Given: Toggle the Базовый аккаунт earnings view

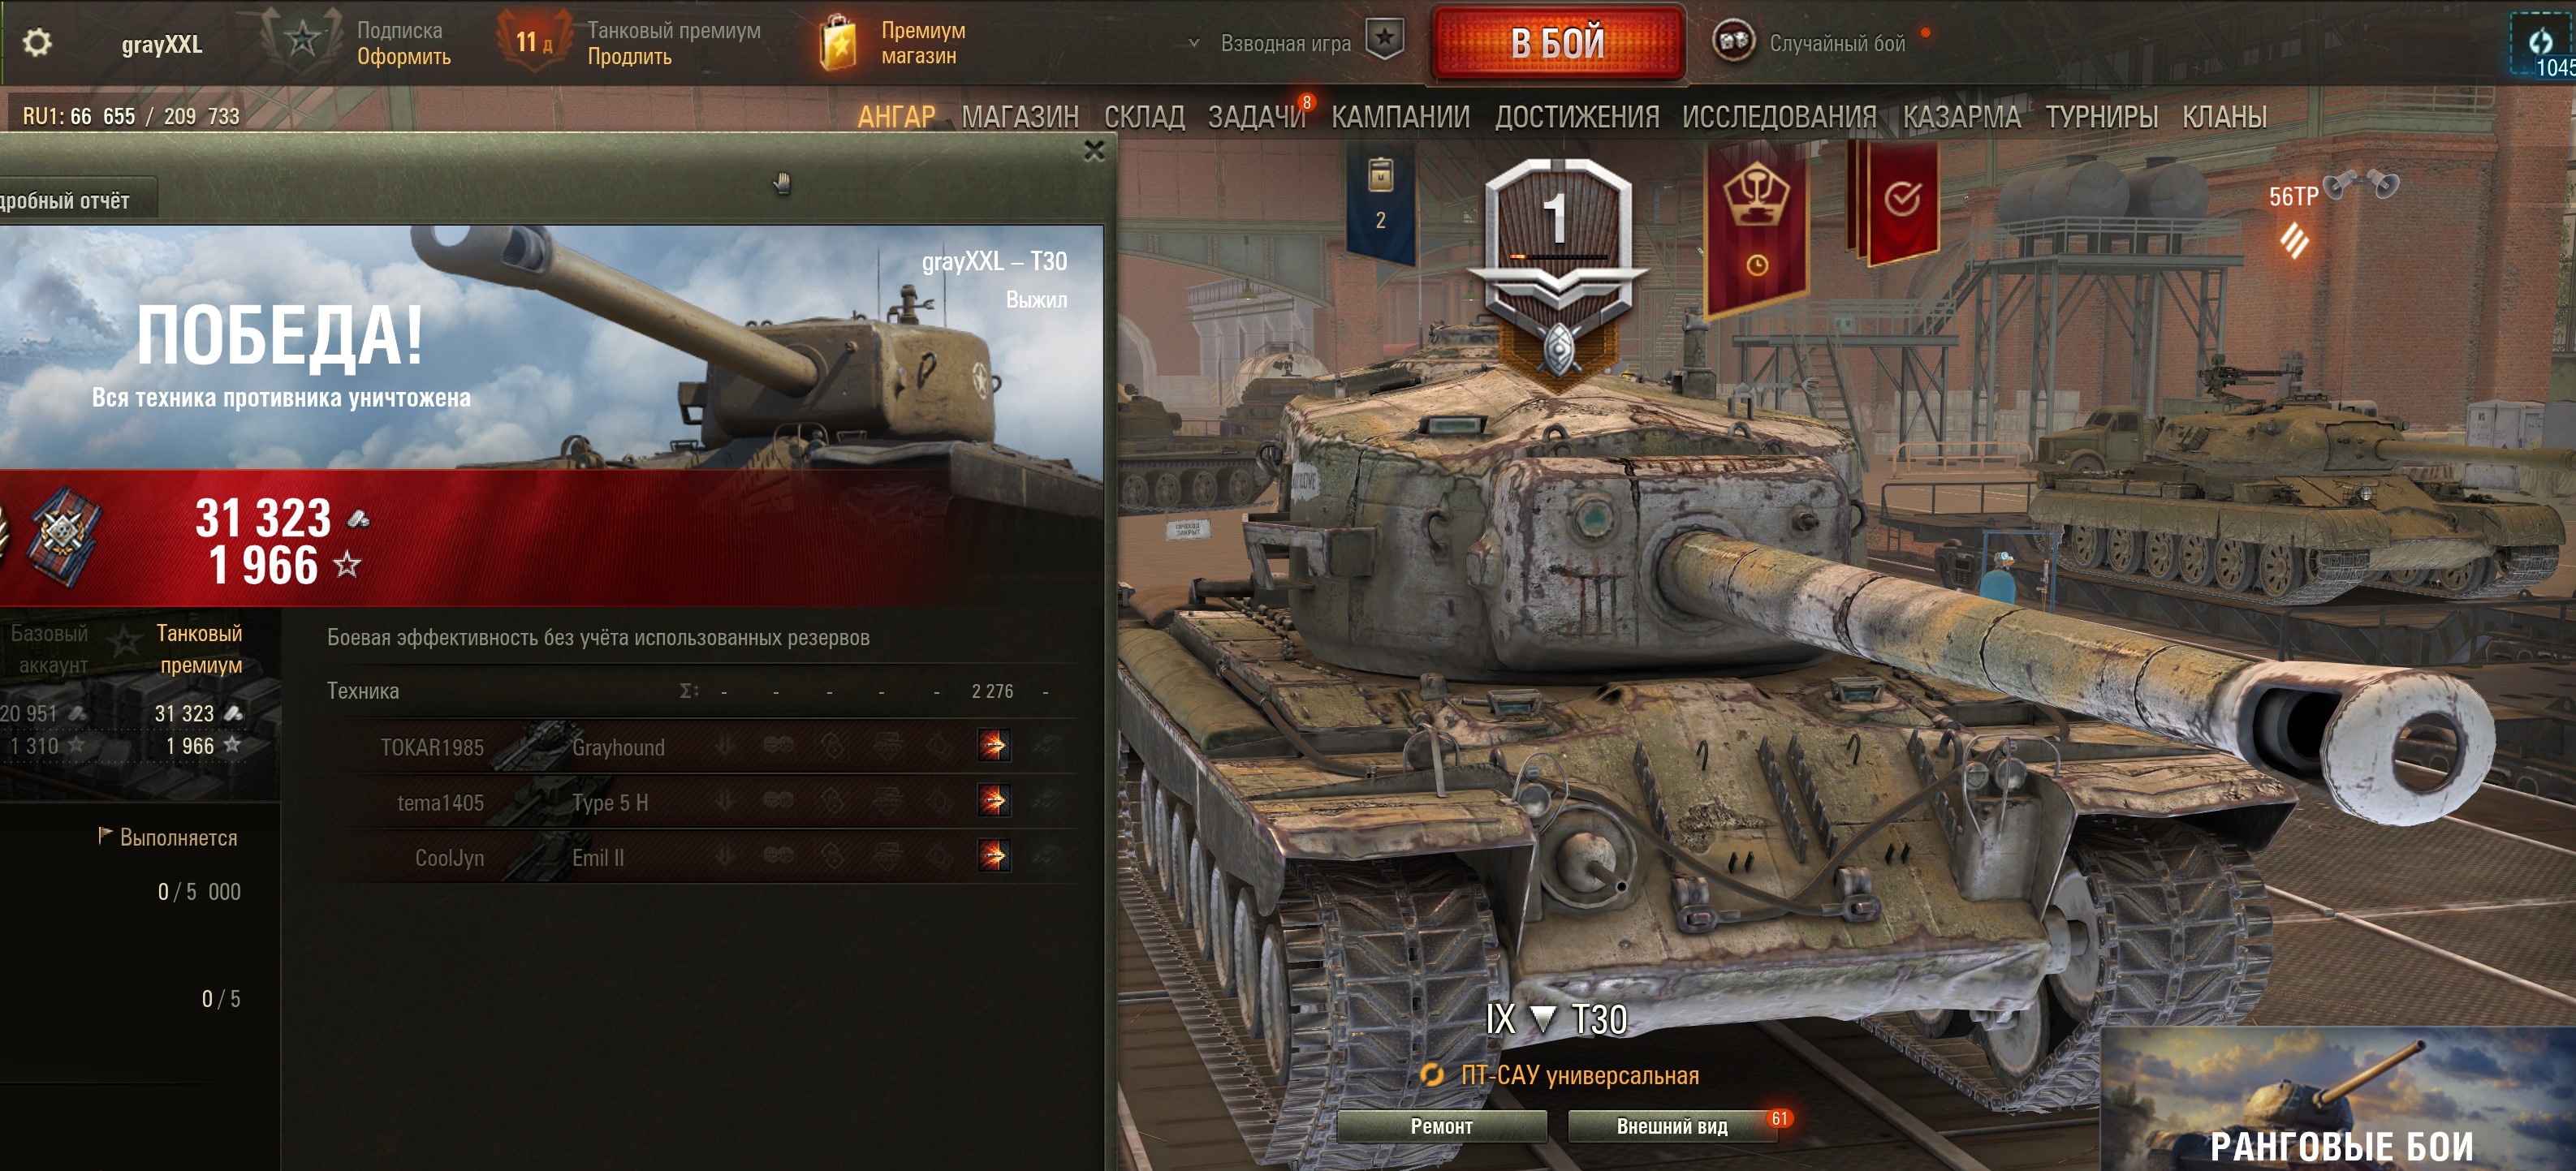Looking at the screenshot, I should pyautogui.click(x=50, y=649).
